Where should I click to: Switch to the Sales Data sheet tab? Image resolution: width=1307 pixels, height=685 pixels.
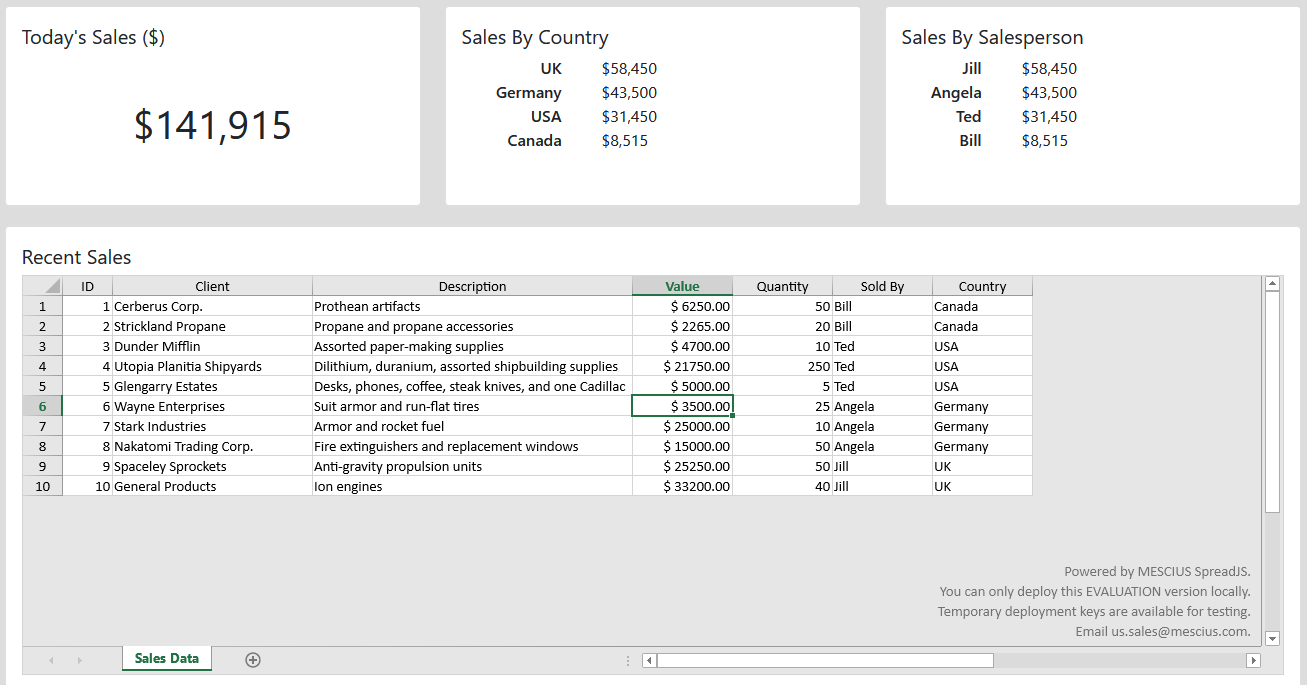166,660
